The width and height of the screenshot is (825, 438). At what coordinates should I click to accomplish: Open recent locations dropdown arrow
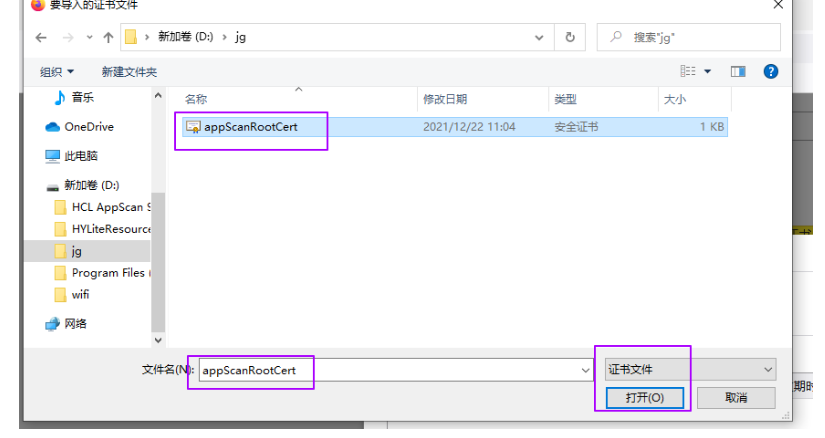tap(89, 37)
